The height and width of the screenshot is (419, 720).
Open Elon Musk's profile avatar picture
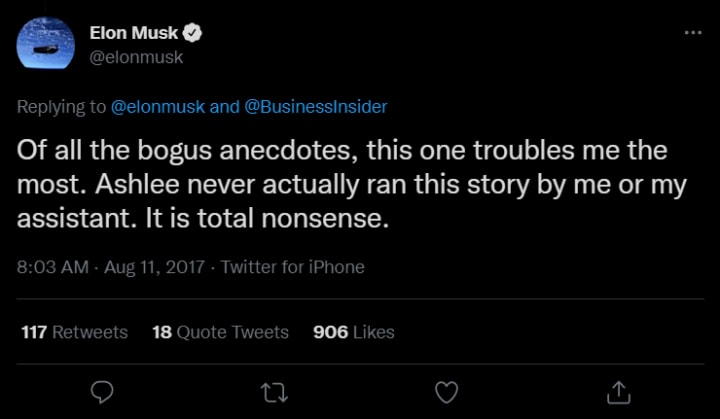pos(46,44)
